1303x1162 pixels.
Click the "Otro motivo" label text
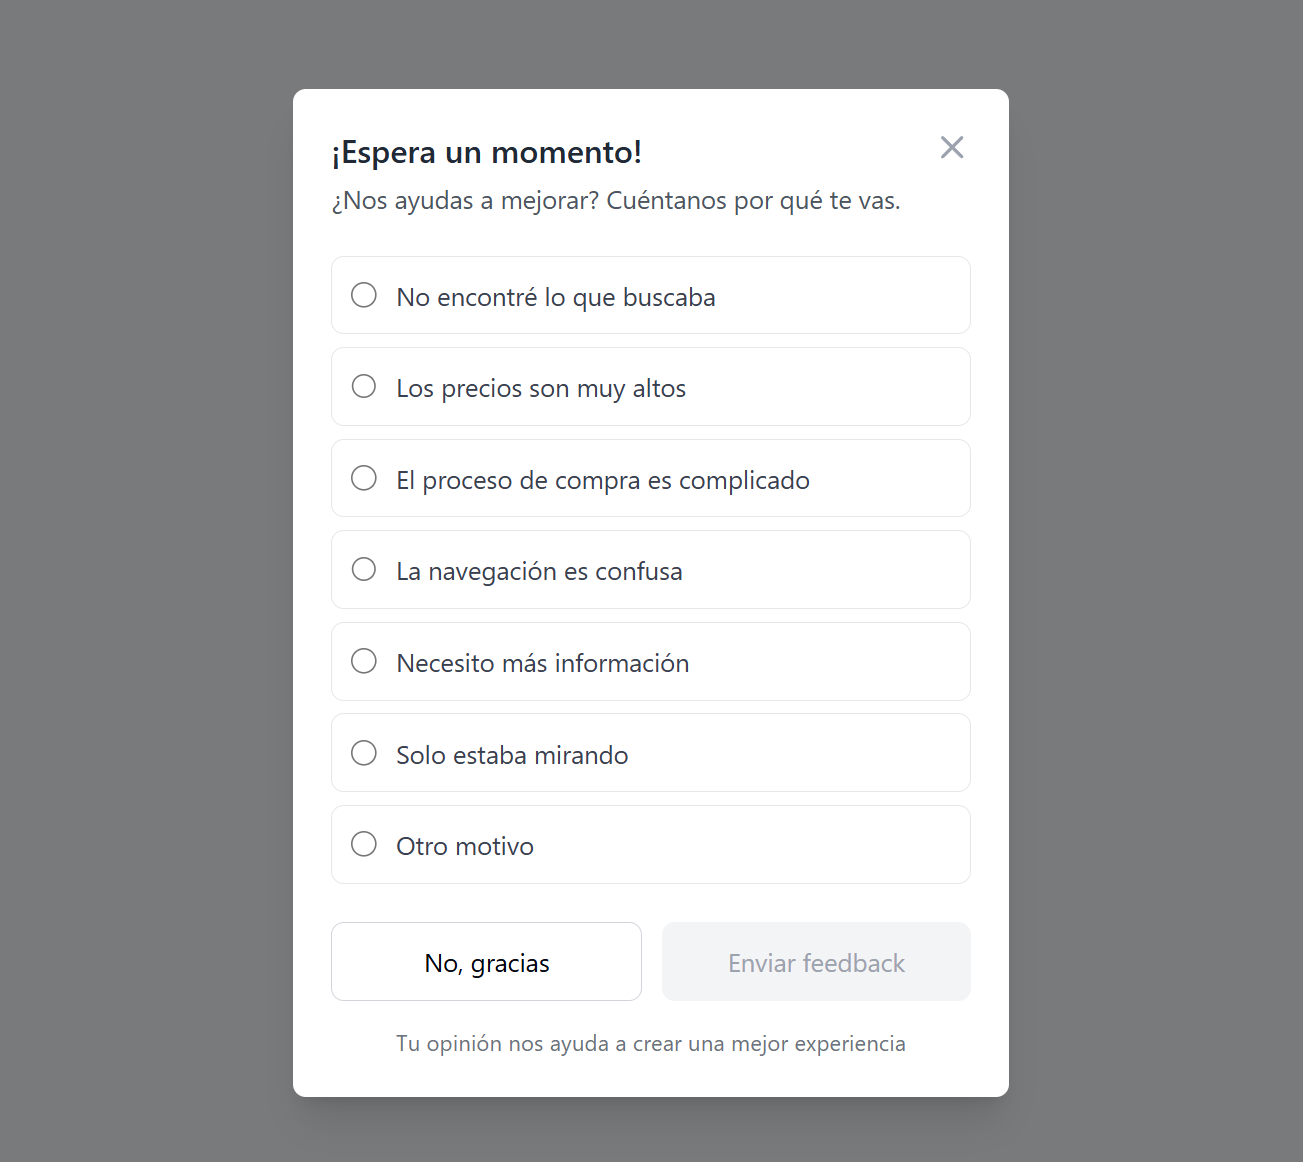[x=464, y=846]
